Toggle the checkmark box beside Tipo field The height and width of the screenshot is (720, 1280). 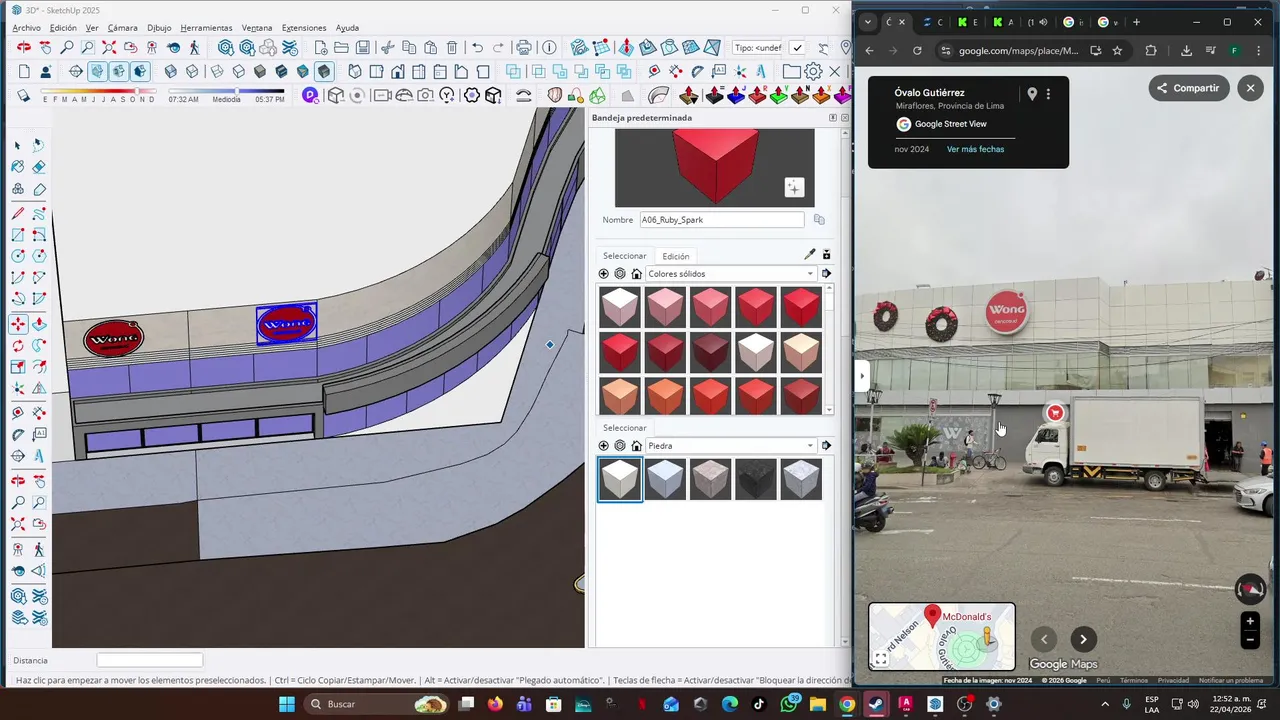(x=797, y=48)
